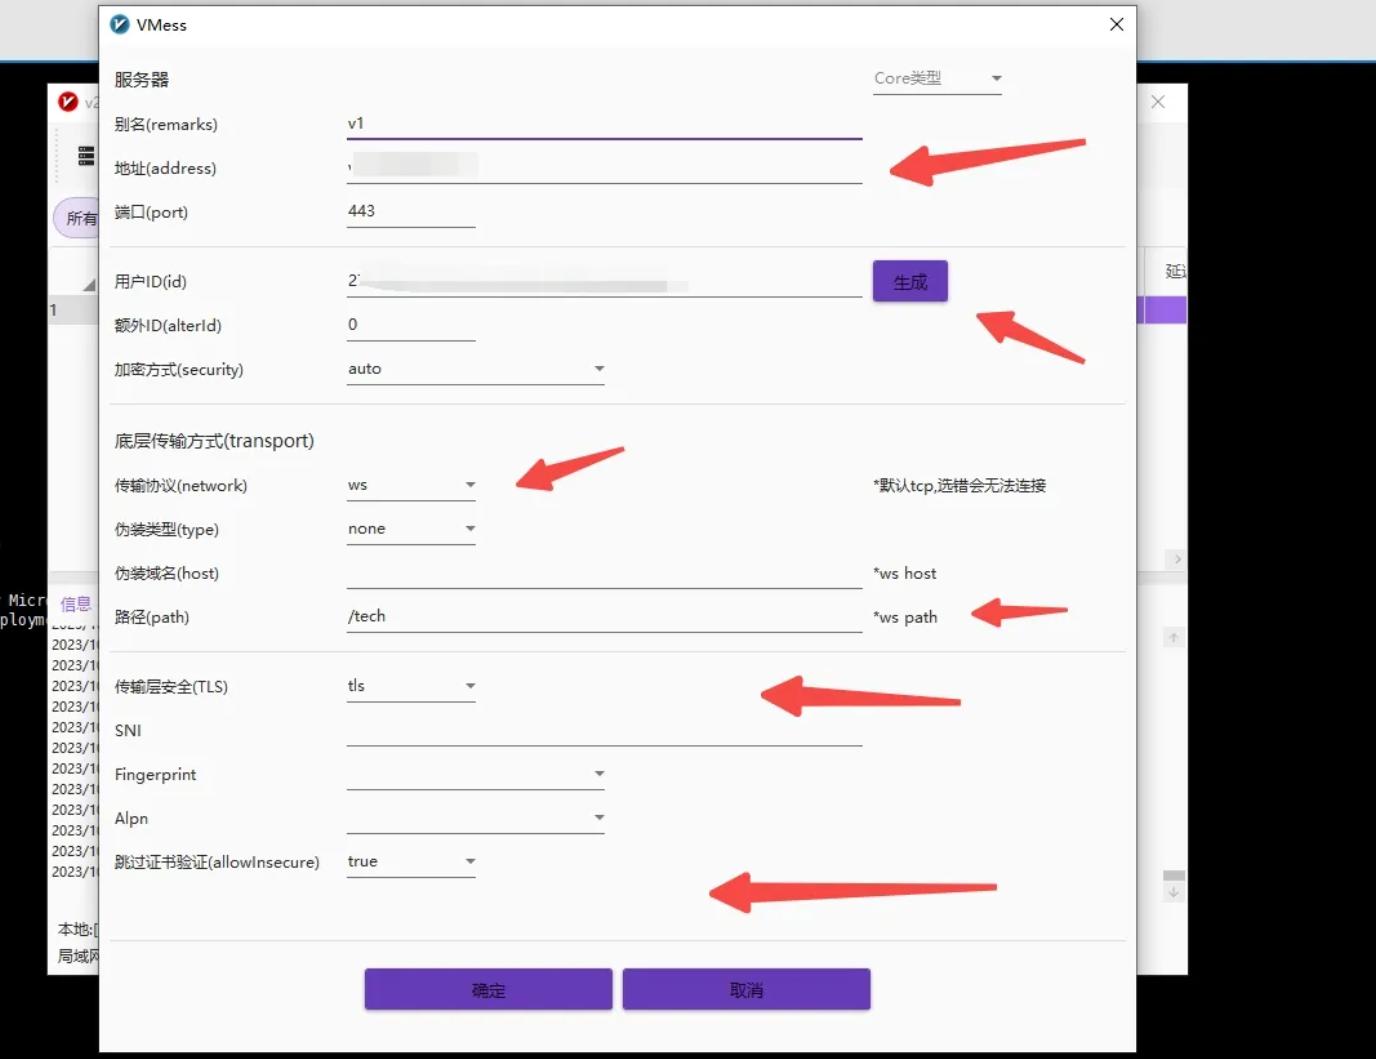
Task: Expand the Alpn dropdown
Action: click(x=476, y=818)
